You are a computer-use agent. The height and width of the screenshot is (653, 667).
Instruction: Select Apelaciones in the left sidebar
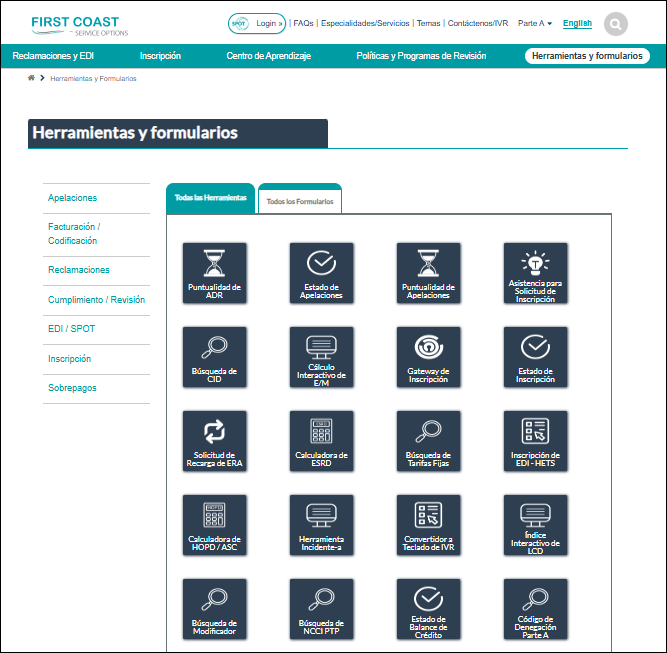72,198
